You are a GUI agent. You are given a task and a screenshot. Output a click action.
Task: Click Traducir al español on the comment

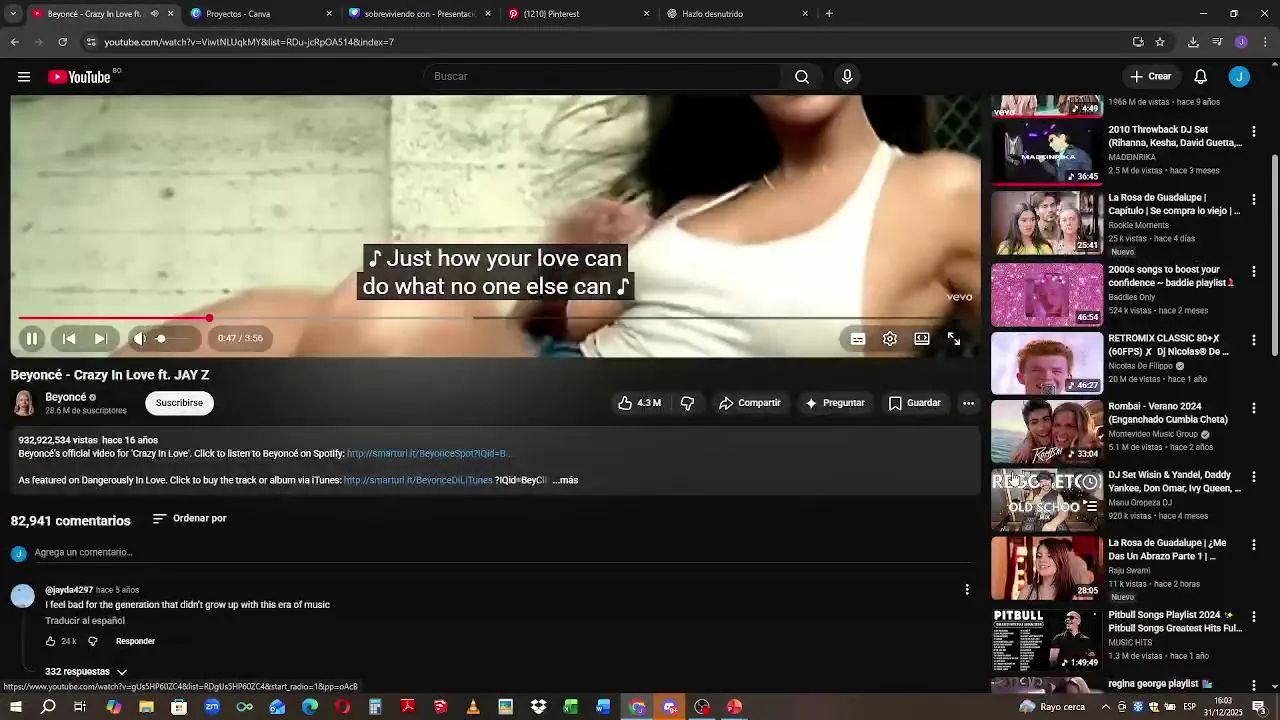[x=85, y=621]
